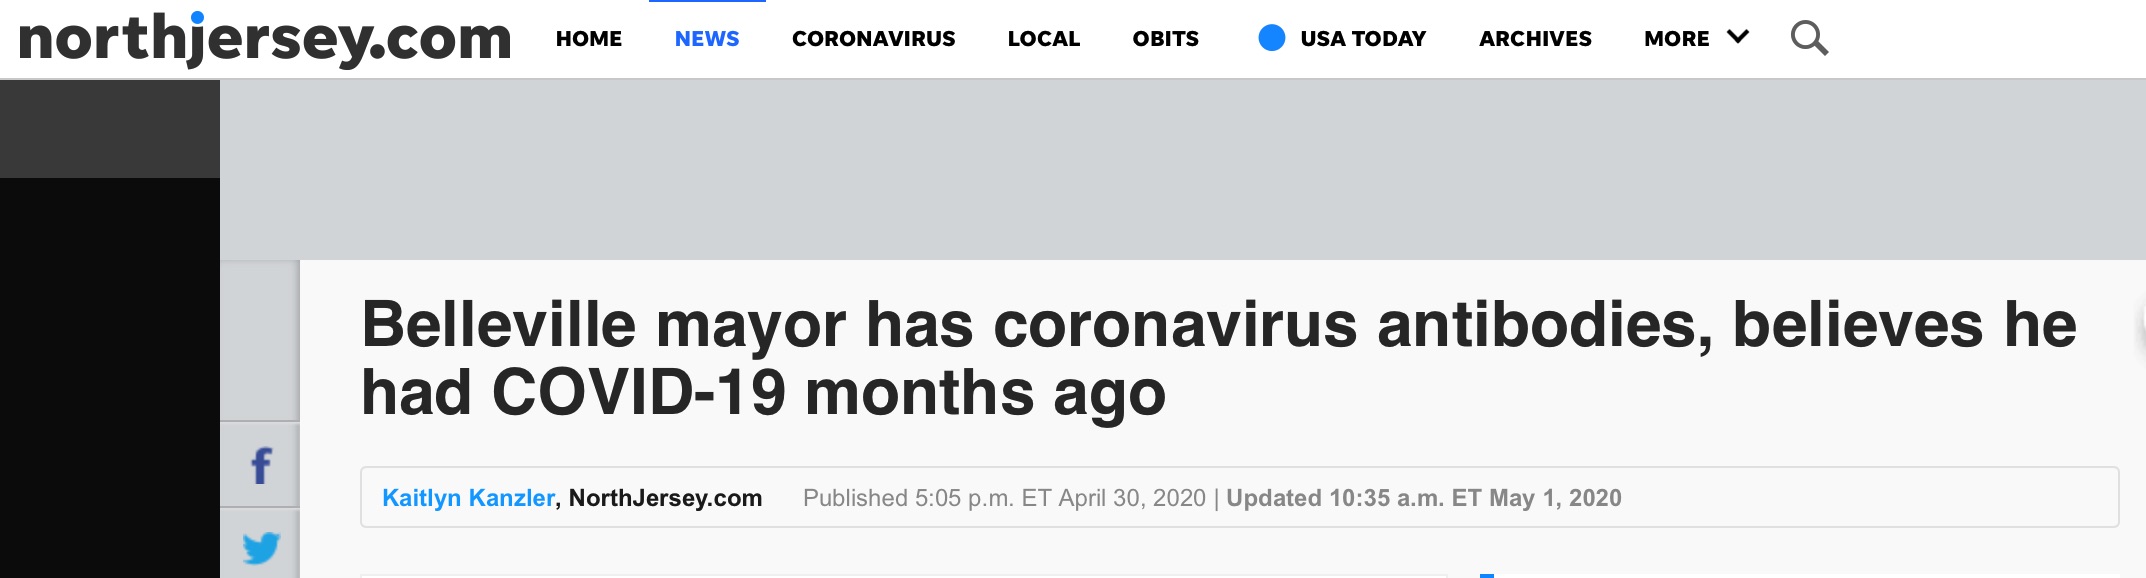The width and height of the screenshot is (2146, 578).
Task: Click the Published April 30, 2020 timestamp
Action: click(1004, 498)
